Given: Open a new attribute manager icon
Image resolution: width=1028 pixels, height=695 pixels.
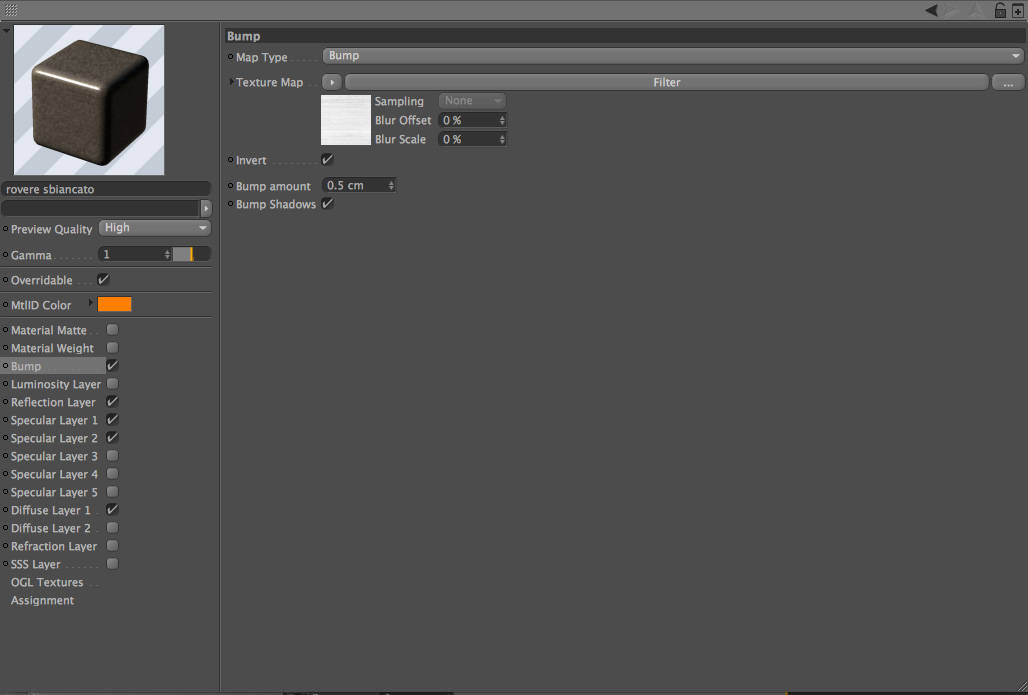Looking at the screenshot, I should pos(1018,10).
